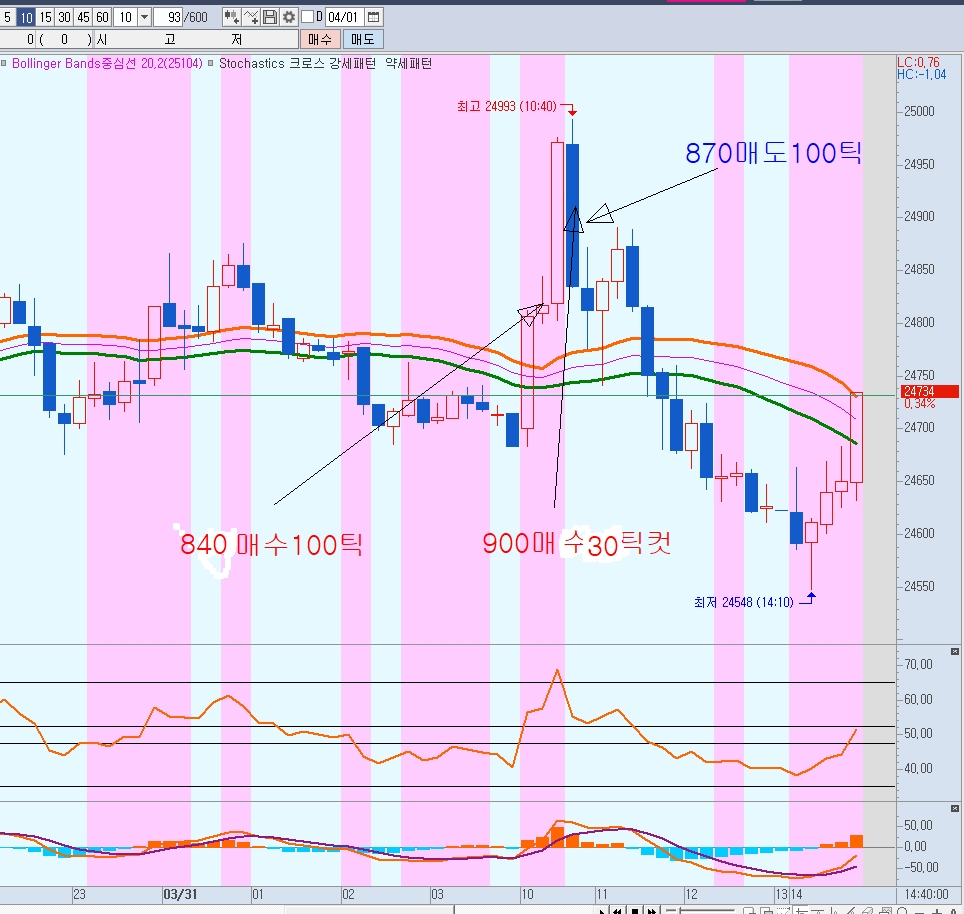964x914 pixels.
Task: Switch to the 30-minute interval button
Action: coord(64,17)
